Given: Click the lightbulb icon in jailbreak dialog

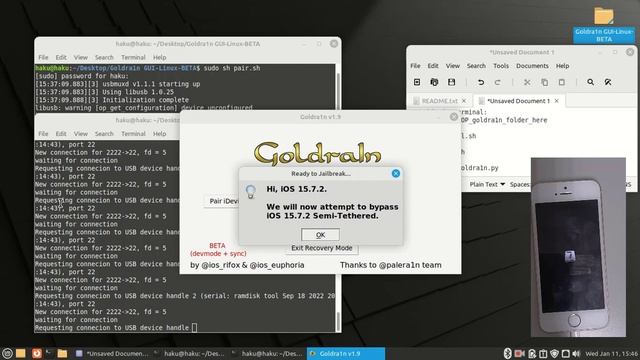Looking at the screenshot, I should [x=251, y=191].
